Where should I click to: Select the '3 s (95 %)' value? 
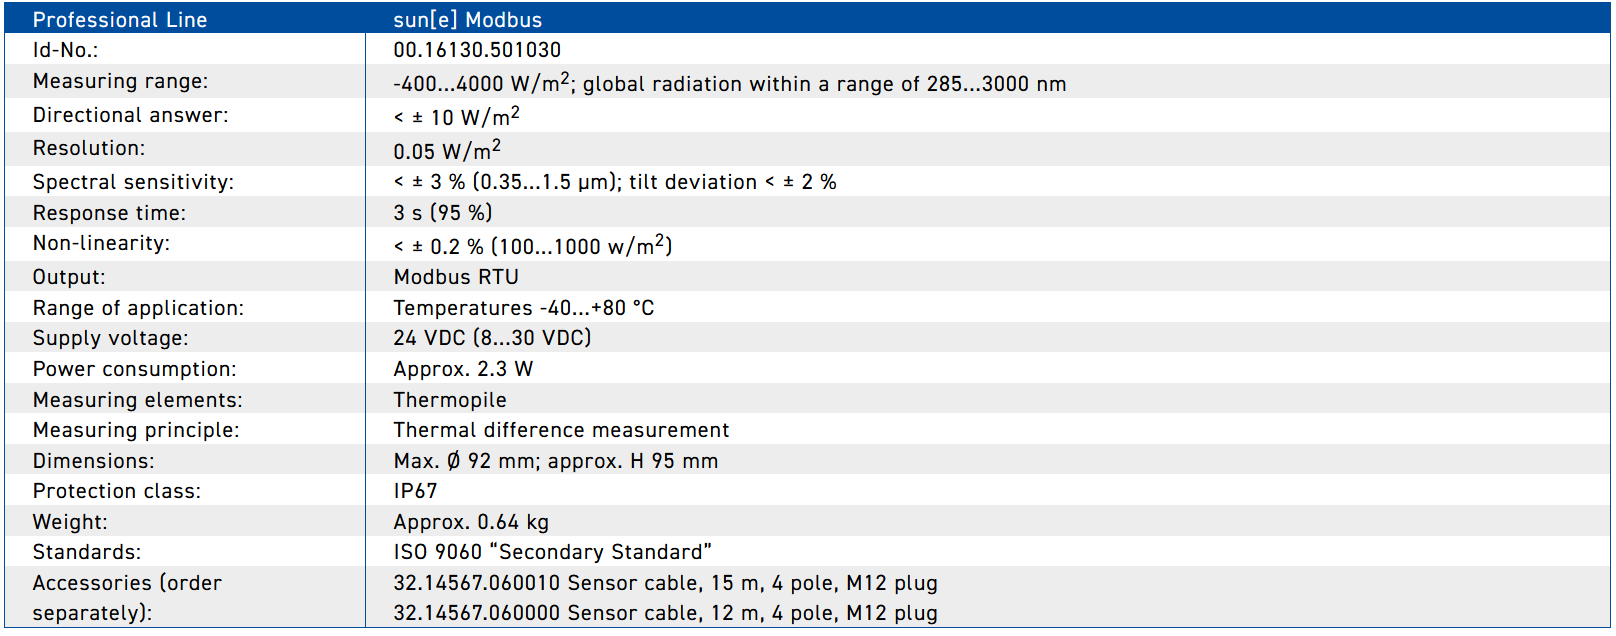click(x=443, y=213)
